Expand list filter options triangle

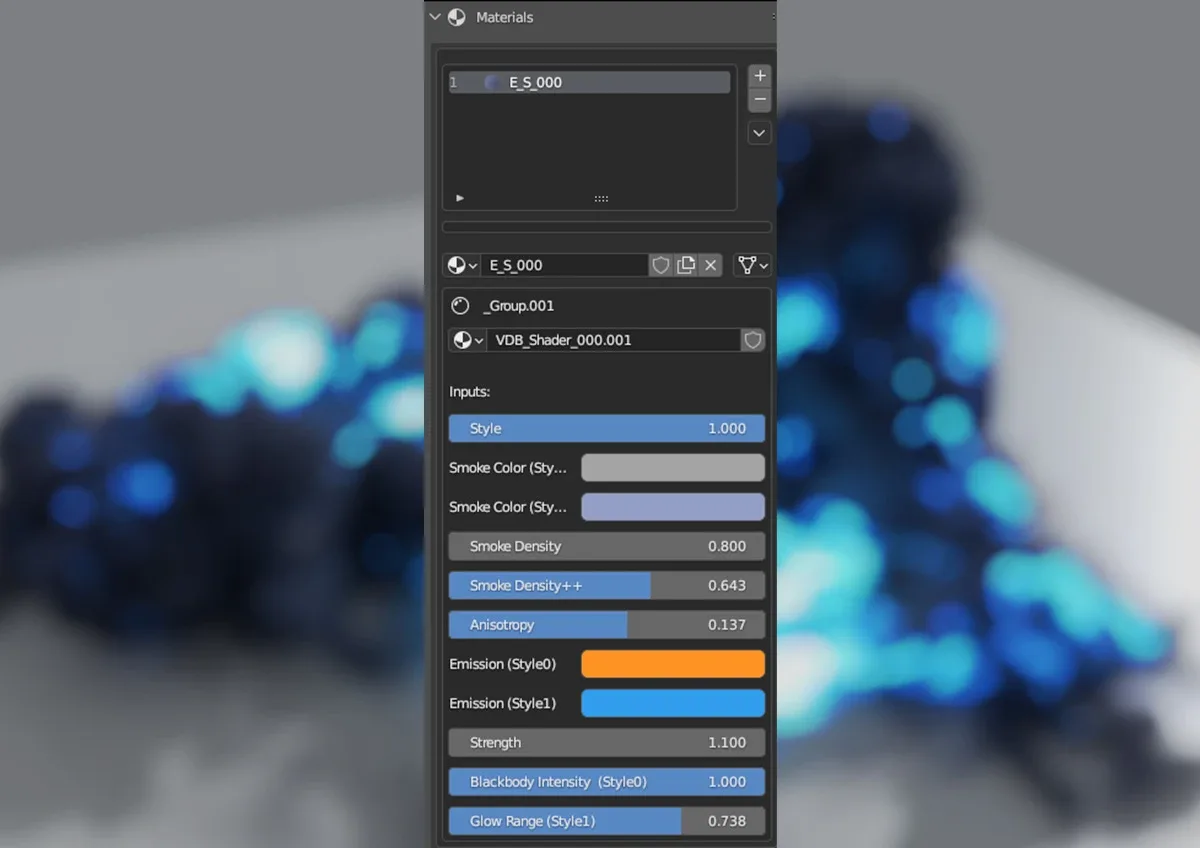pos(460,198)
